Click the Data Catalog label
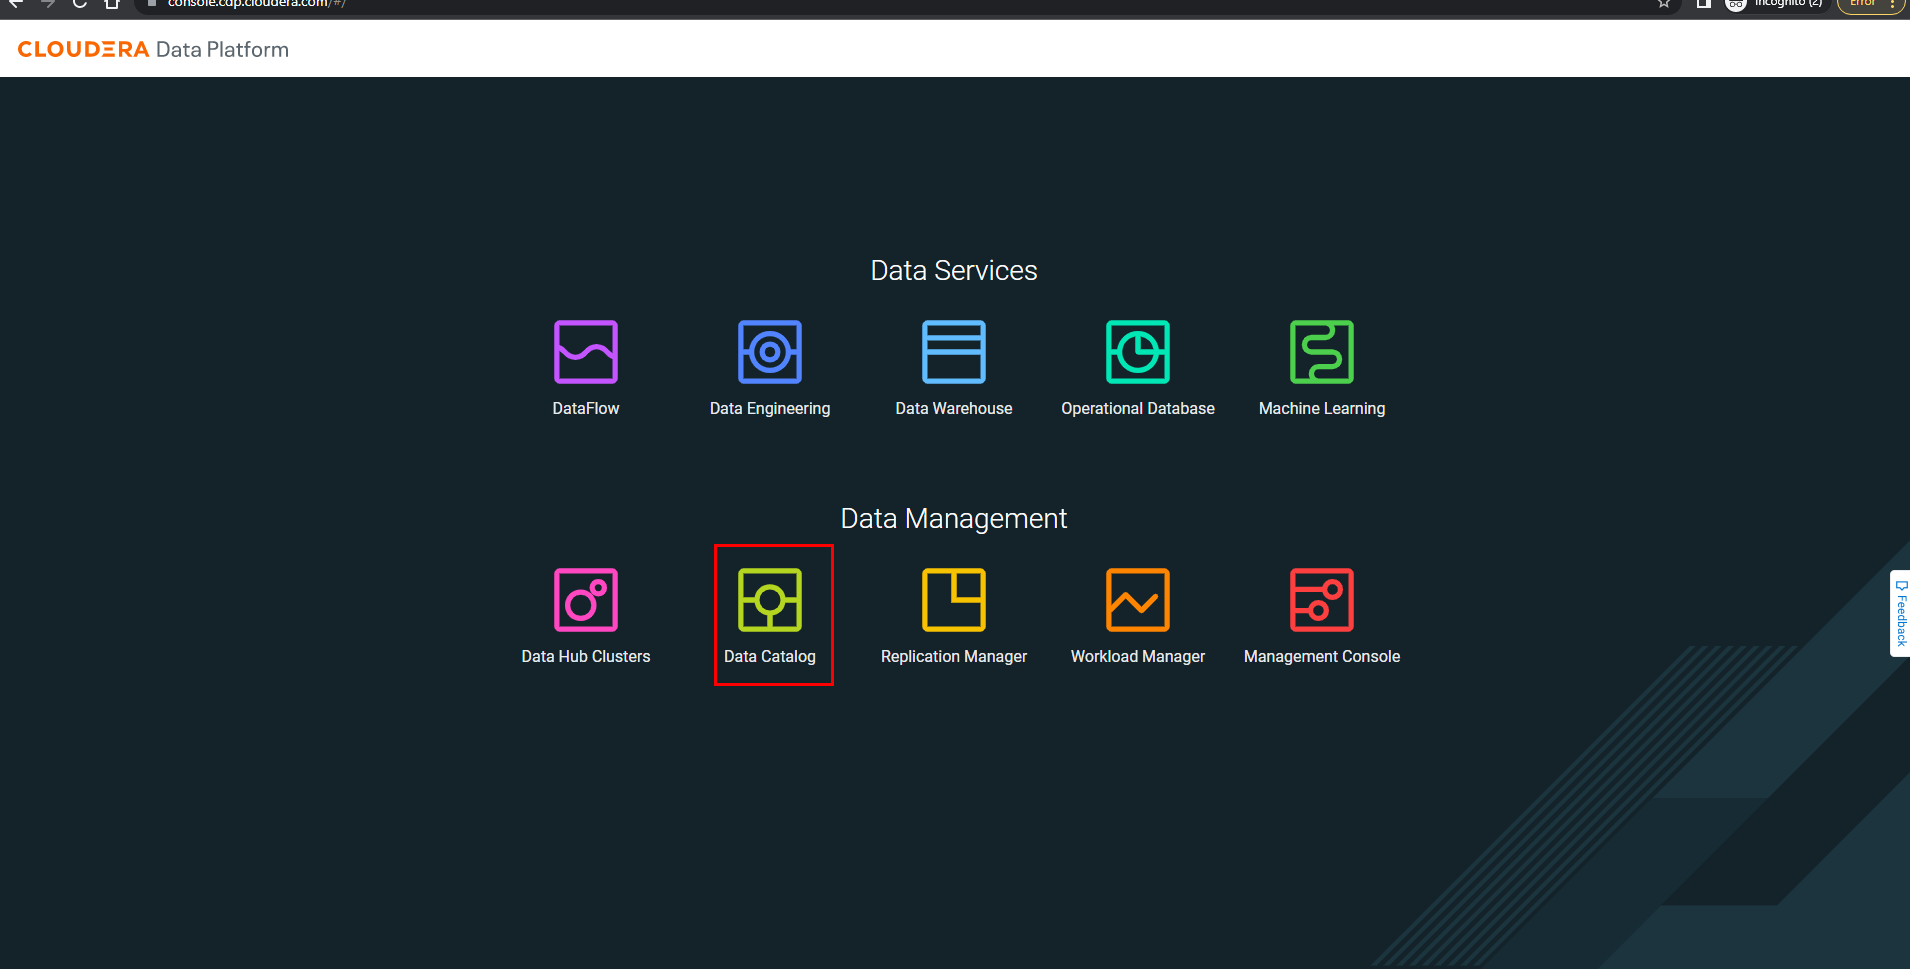 click(x=770, y=656)
